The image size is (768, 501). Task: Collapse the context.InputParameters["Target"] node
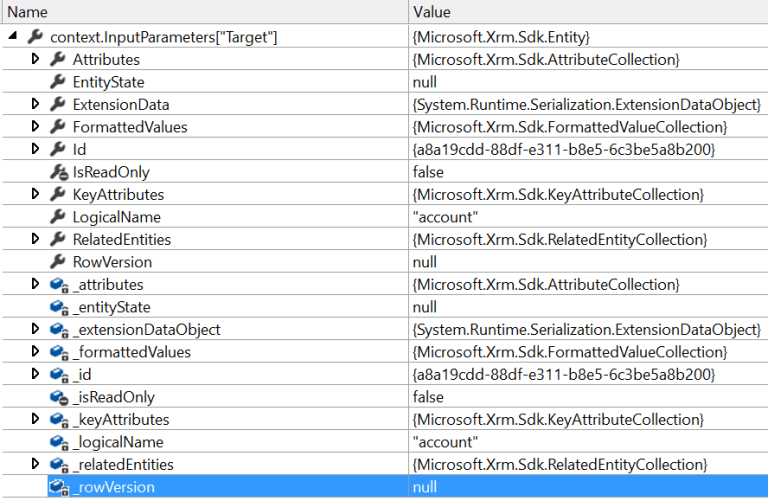(13, 36)
